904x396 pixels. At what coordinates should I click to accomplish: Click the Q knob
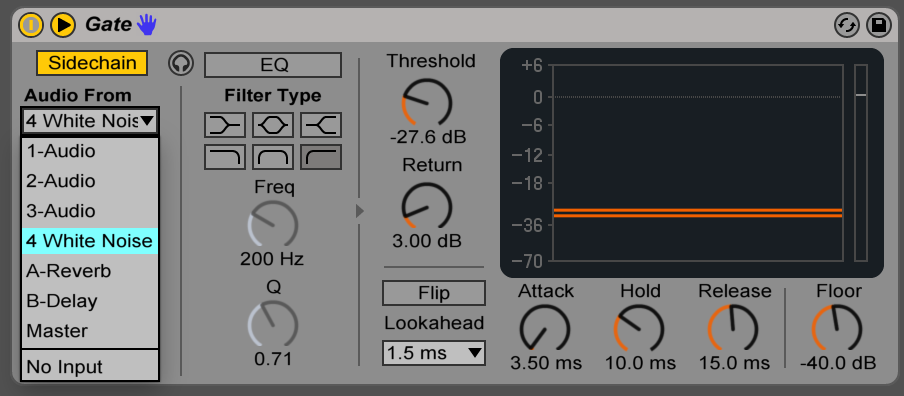(273, 324)
